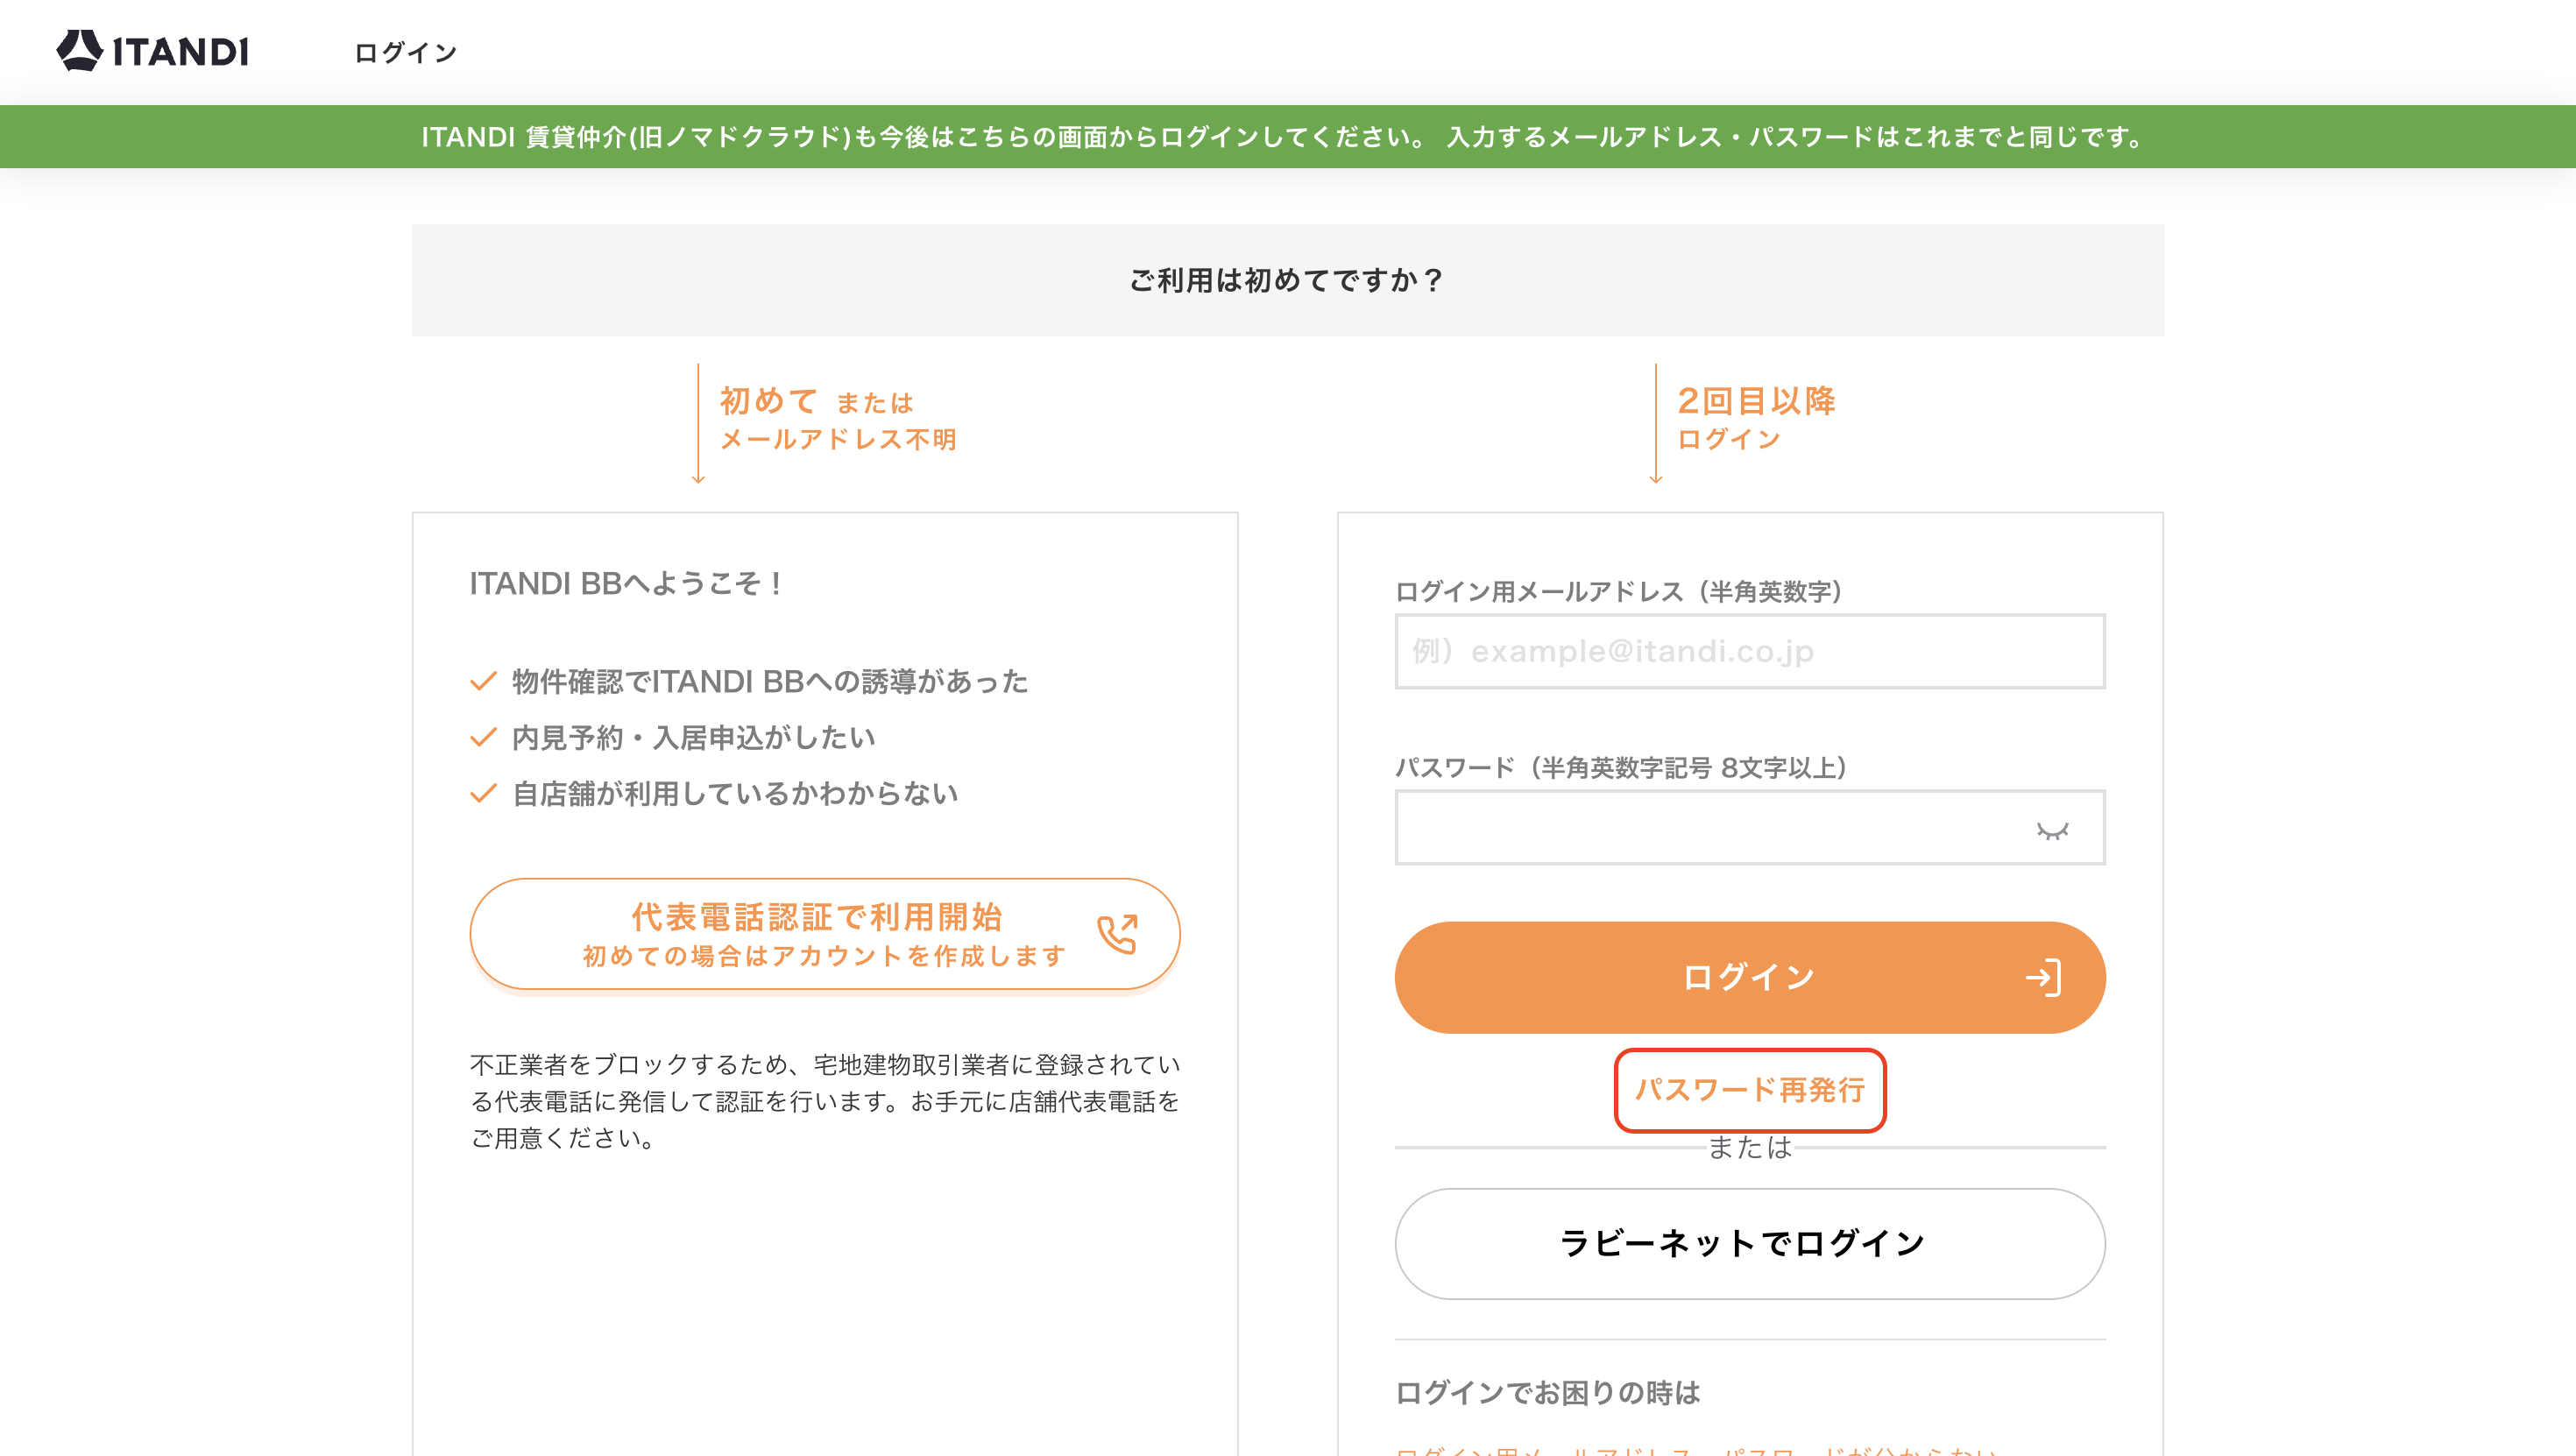Click the 不正業者をブロックするため explanation paragraph

(x=825, y=1101)
